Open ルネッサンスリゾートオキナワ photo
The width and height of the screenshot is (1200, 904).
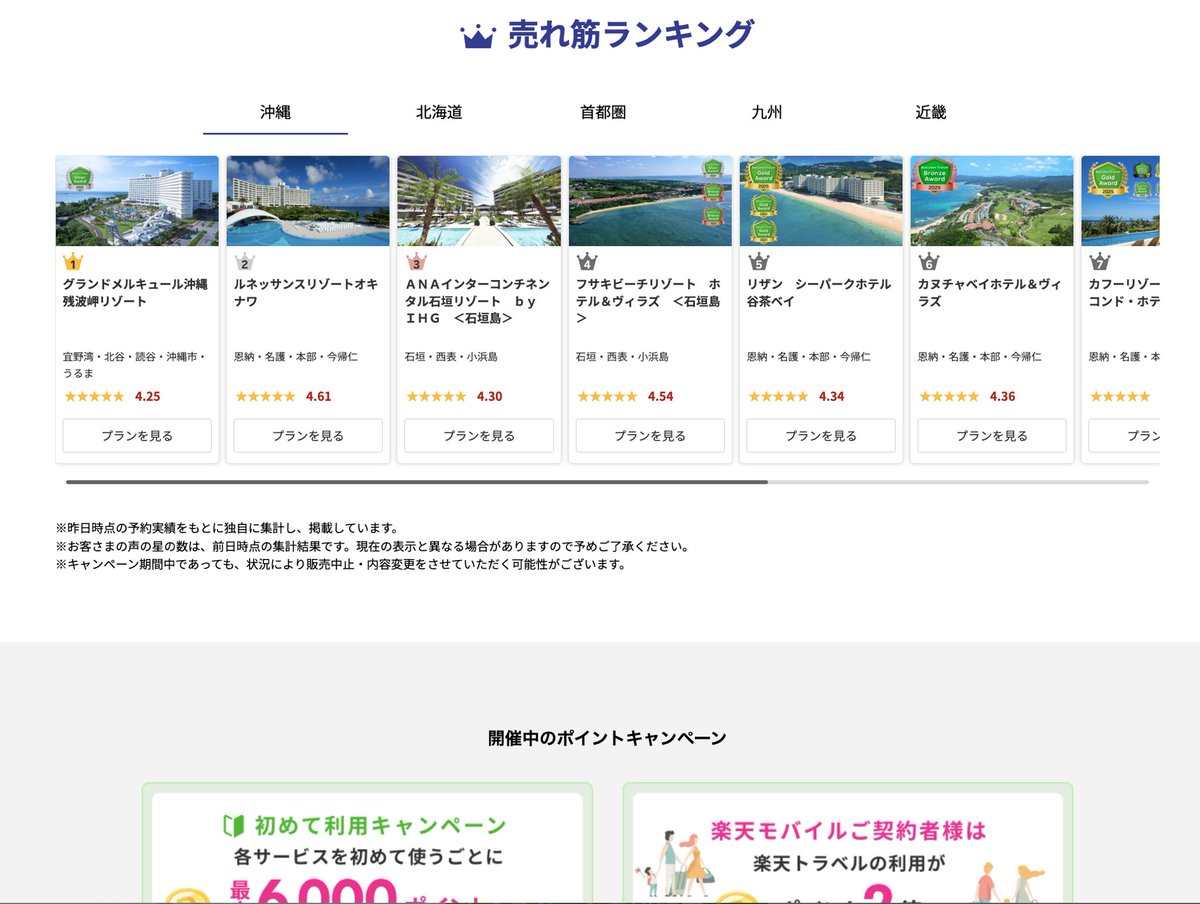click(308, 201)
